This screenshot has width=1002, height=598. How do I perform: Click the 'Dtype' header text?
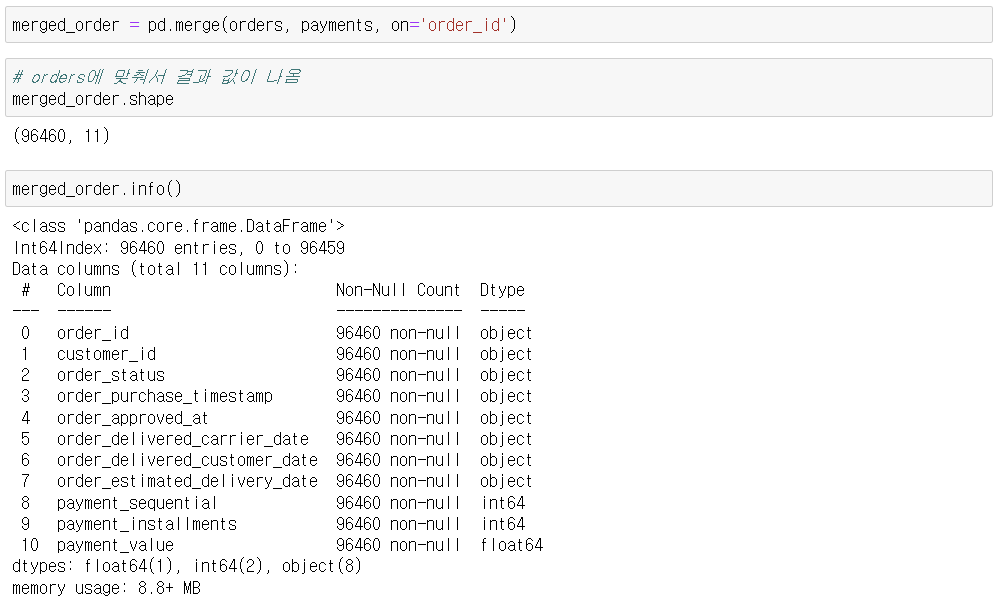tap(502, 290)
